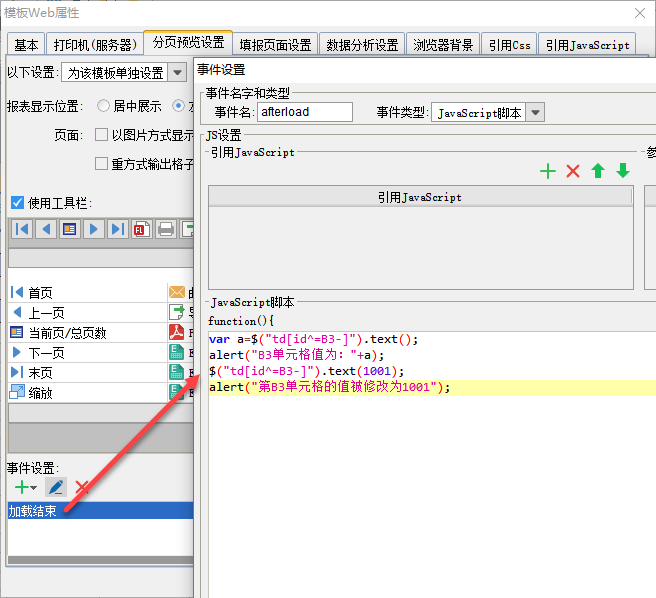Image resolution: width=656 pixels, height=598 pixels.
Task: Click the edit event pencil icon
Action: [56, 488]
